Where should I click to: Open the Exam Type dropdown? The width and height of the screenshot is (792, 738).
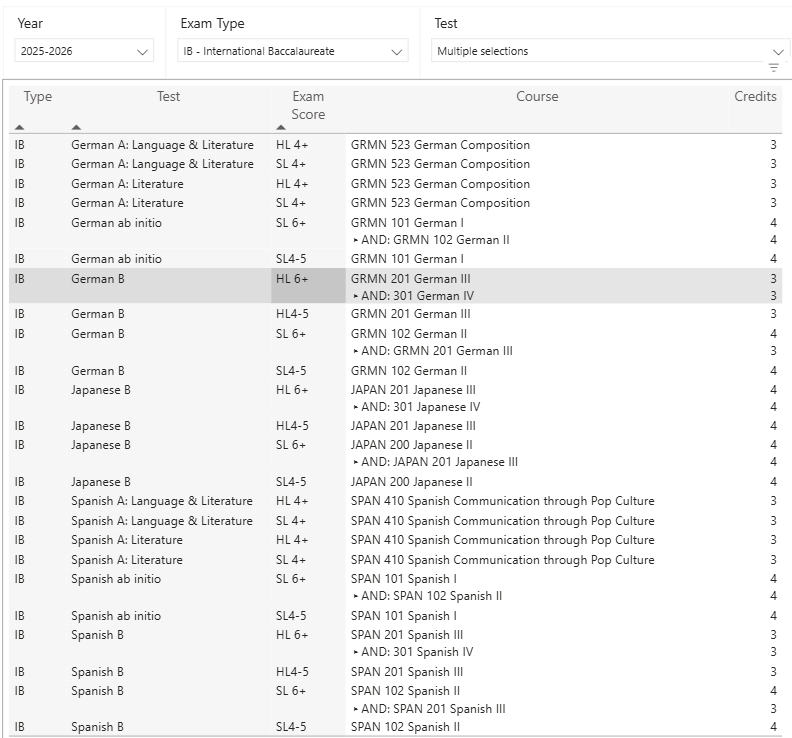point(292,51)
